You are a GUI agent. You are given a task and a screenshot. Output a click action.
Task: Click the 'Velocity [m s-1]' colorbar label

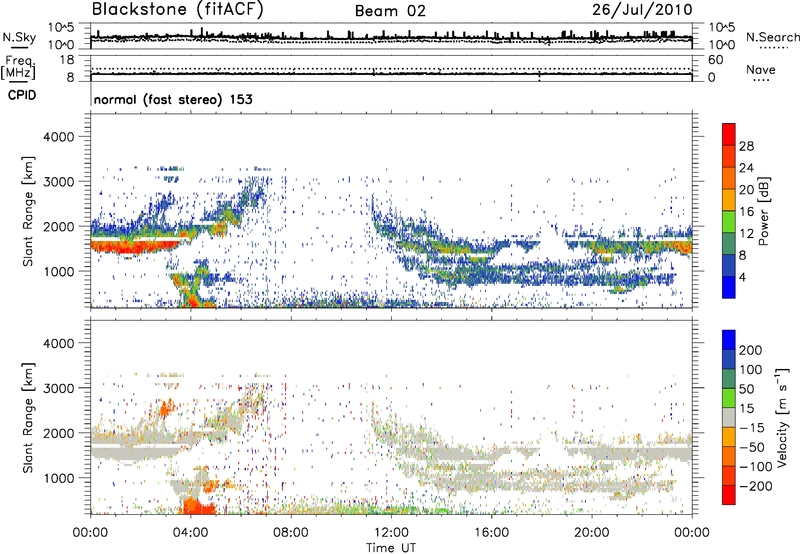(x=782, y=417)
